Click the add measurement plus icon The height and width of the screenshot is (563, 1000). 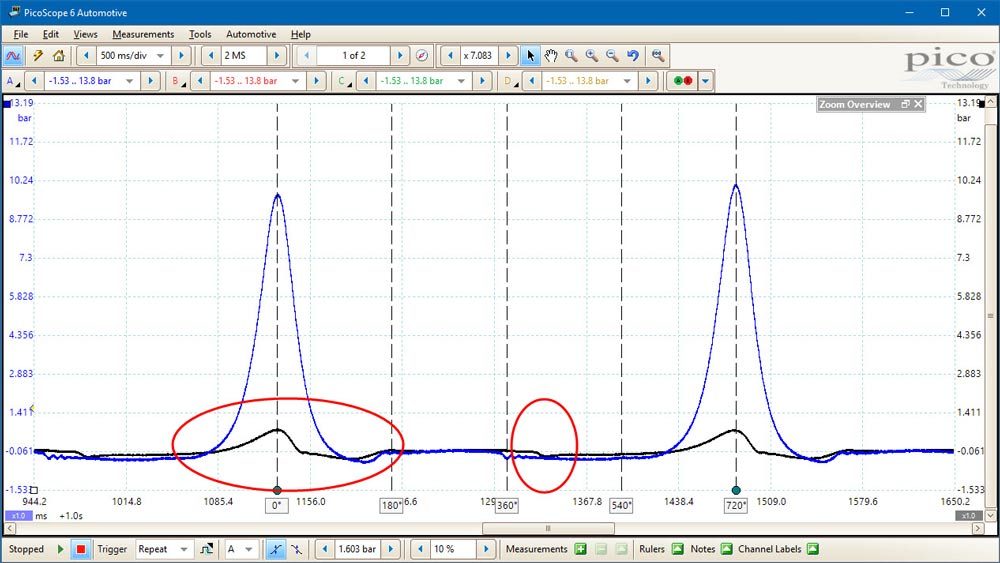click(580, 549)
